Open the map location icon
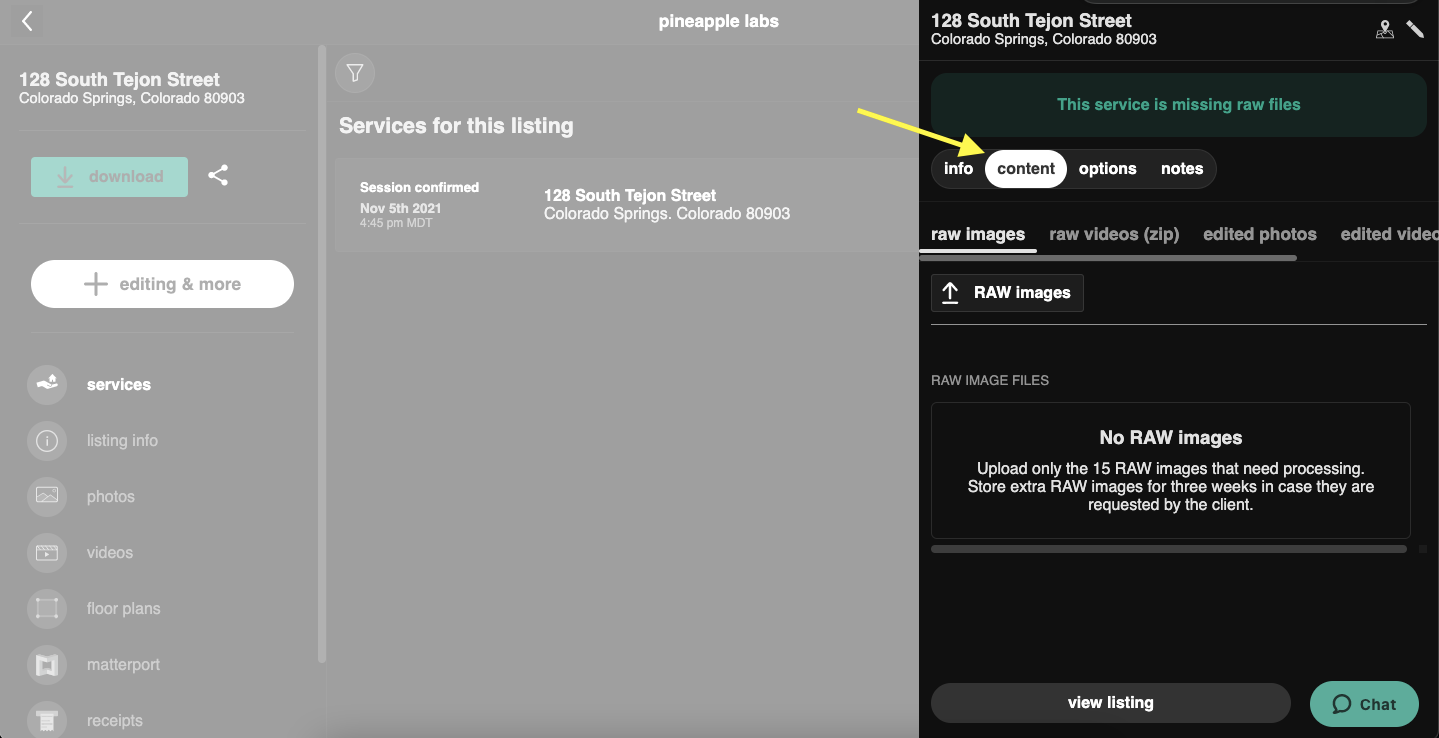The image size is (1439, 738). click(x=1384, y=29)
